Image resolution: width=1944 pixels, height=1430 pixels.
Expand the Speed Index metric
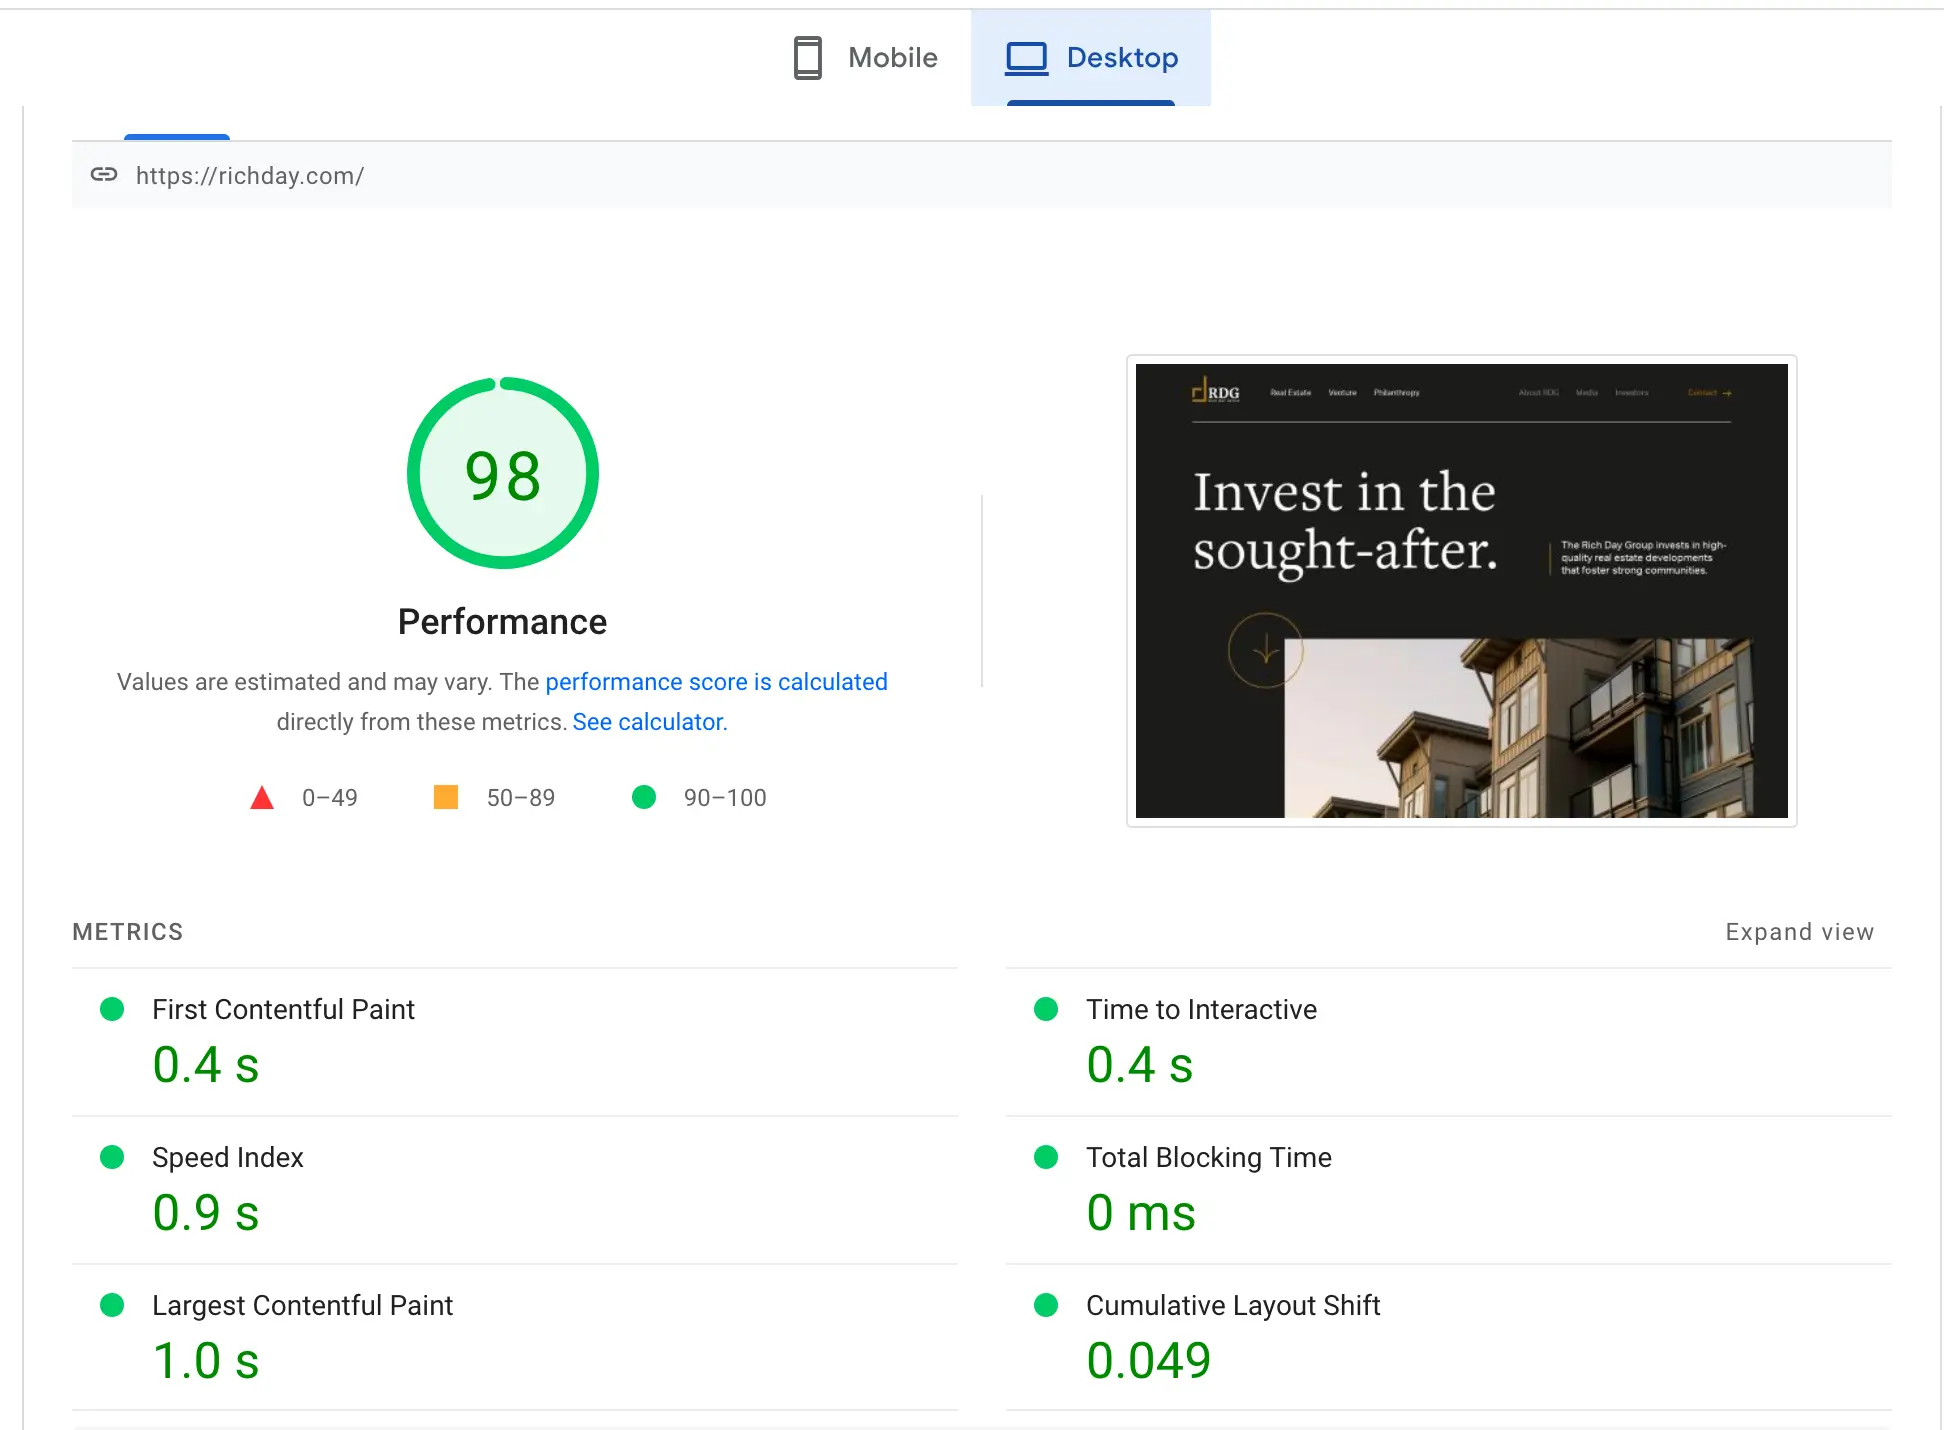[x=515, y=1190]
